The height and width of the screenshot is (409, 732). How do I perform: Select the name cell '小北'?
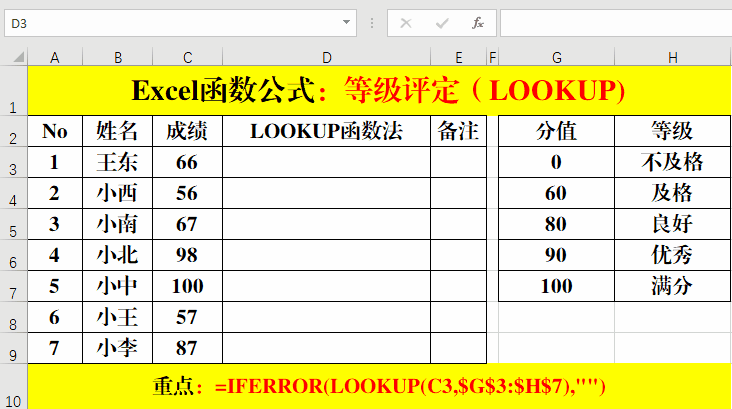click(118, 255)
